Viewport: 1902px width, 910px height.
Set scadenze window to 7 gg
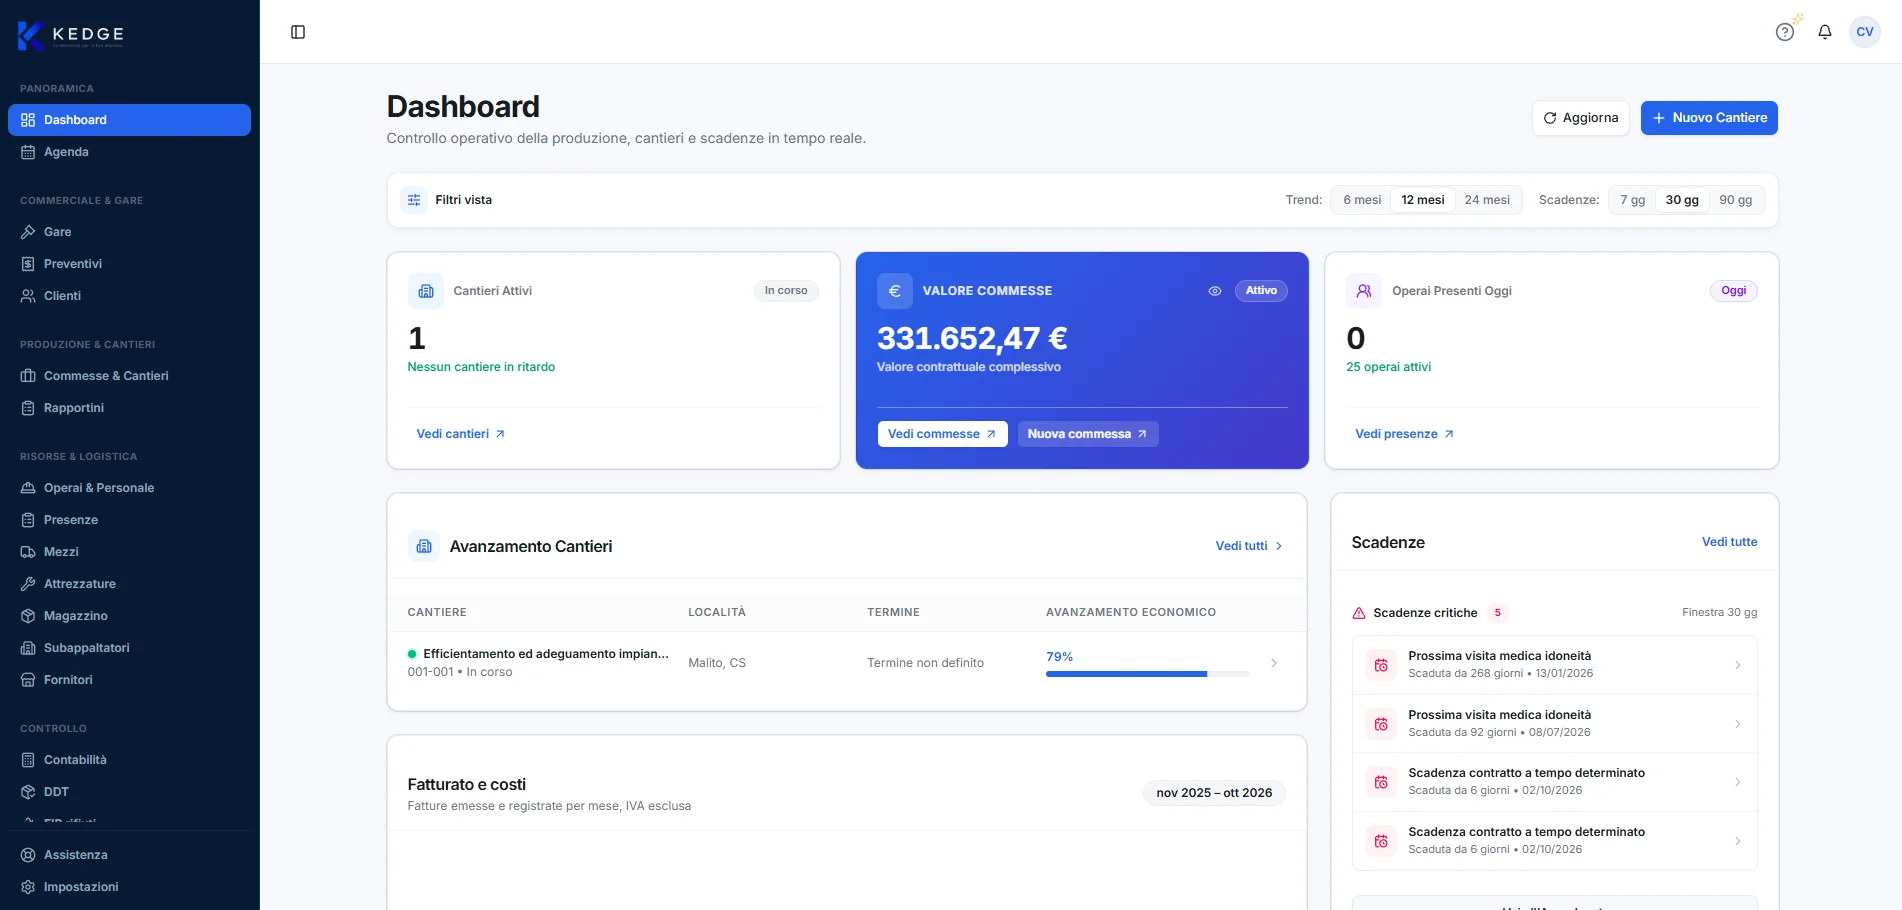(1632, 200)
